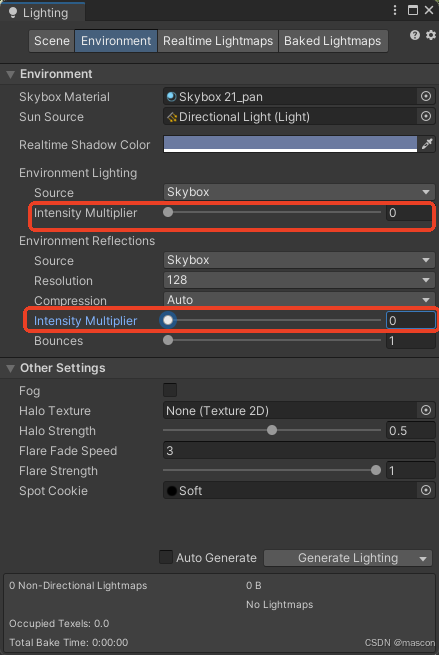Open the Lighting window three-dot options menu
439x655 pixels.
click(x=395, y=10)
